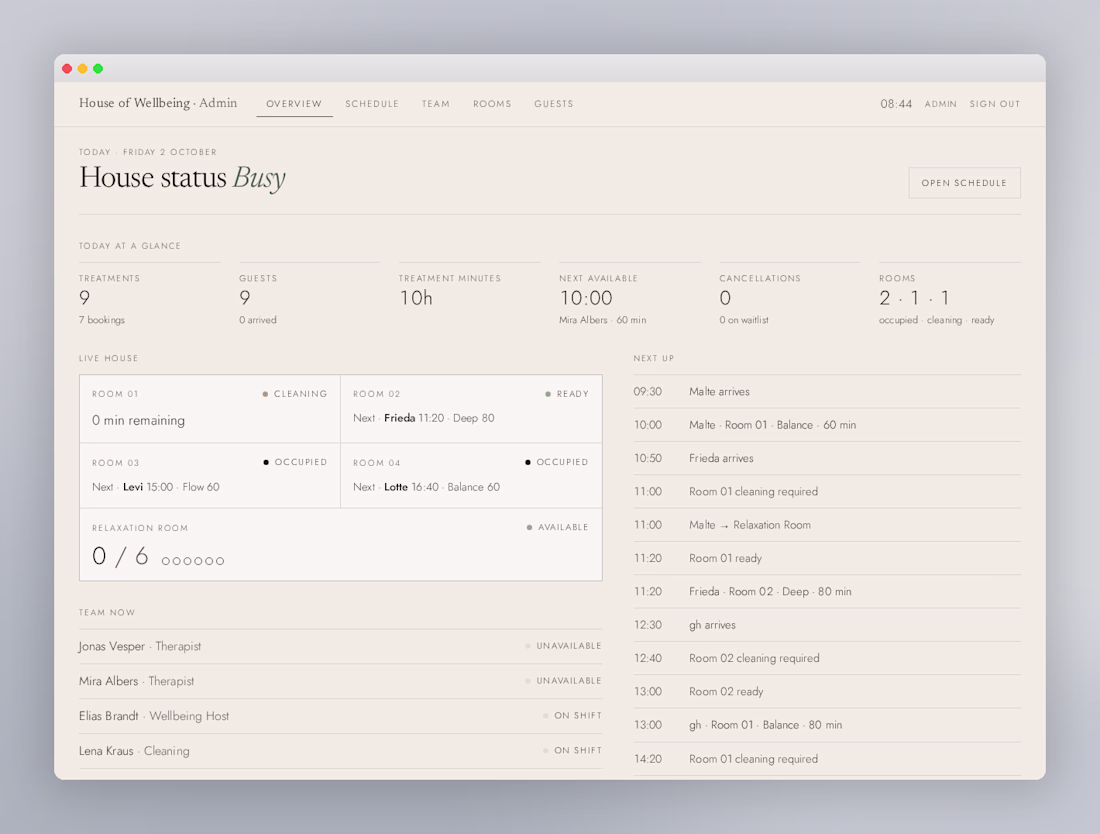Screen dimensions: 1100x834
Task: Click the Frieda Room 02 Deep 80 min entry
Action: [827, 591]
